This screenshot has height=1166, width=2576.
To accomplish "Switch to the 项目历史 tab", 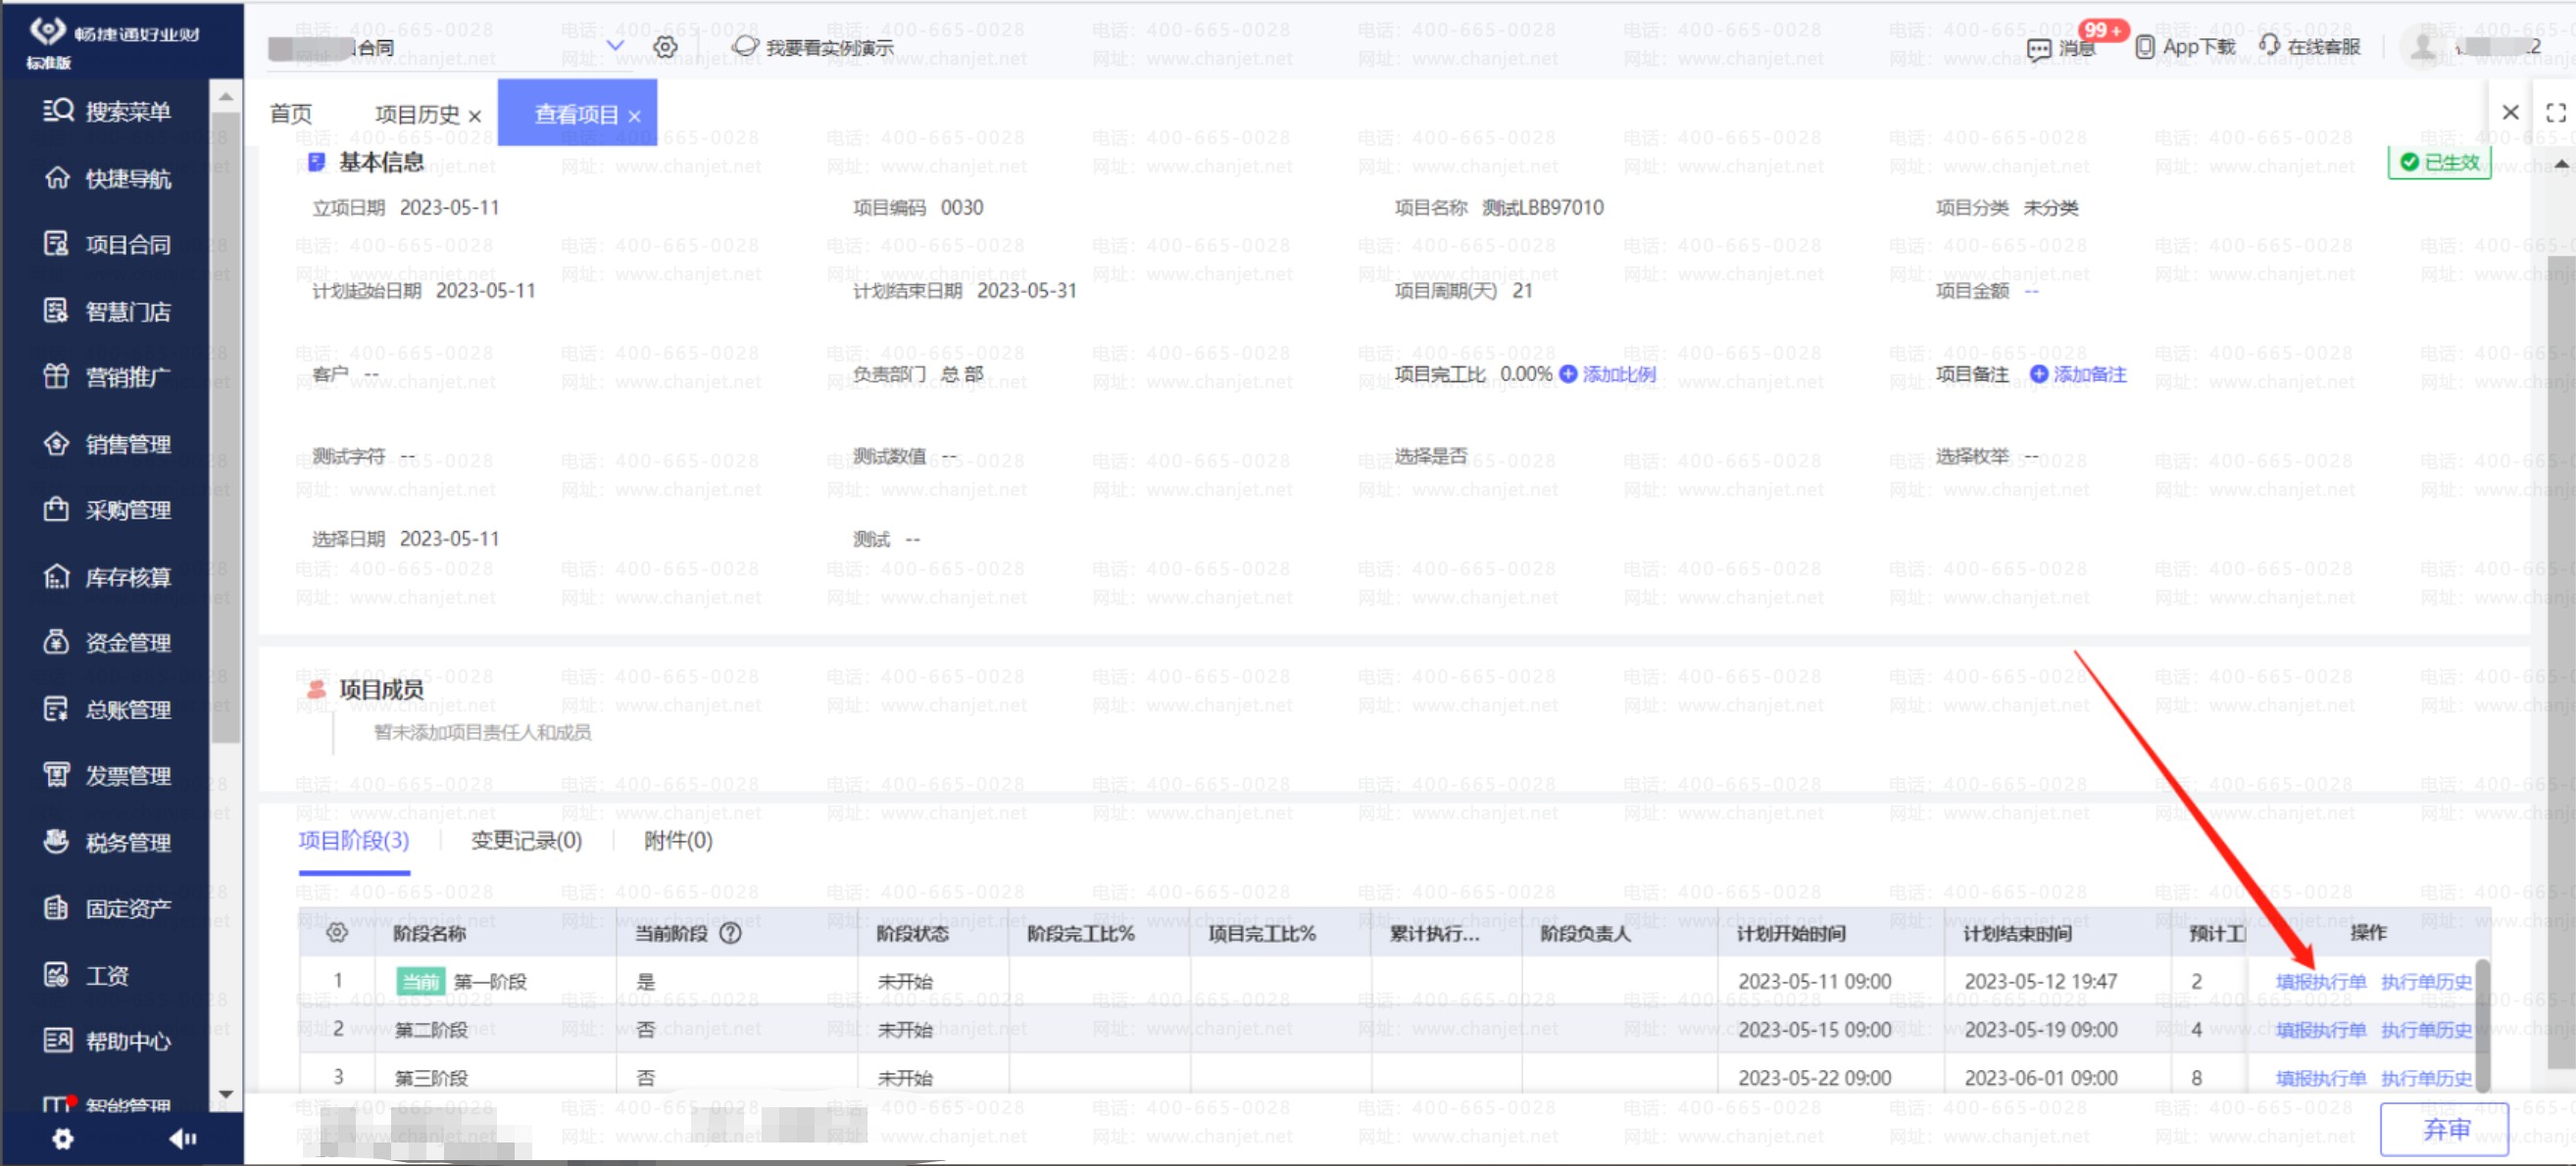I will 416,115.
